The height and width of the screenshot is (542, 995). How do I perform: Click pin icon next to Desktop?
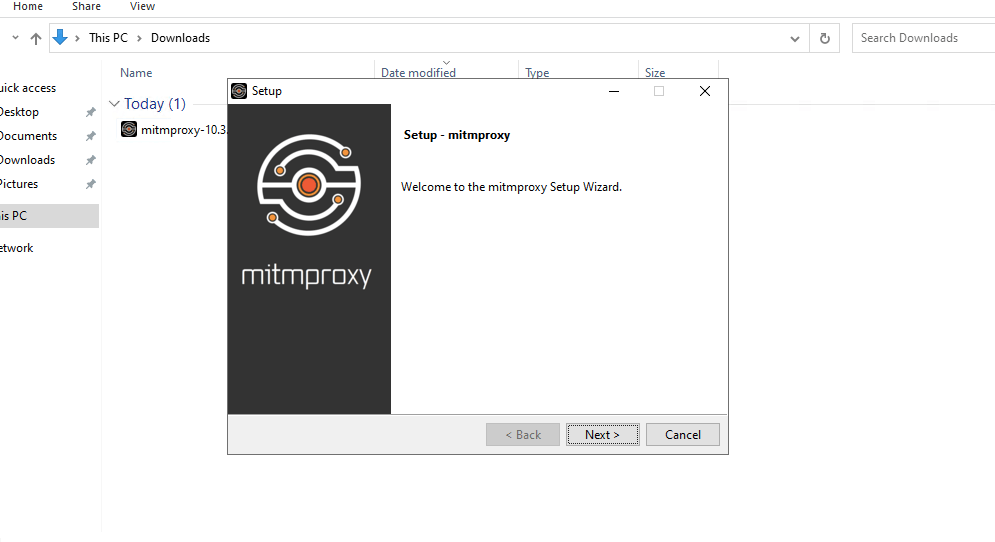point(91,112)
